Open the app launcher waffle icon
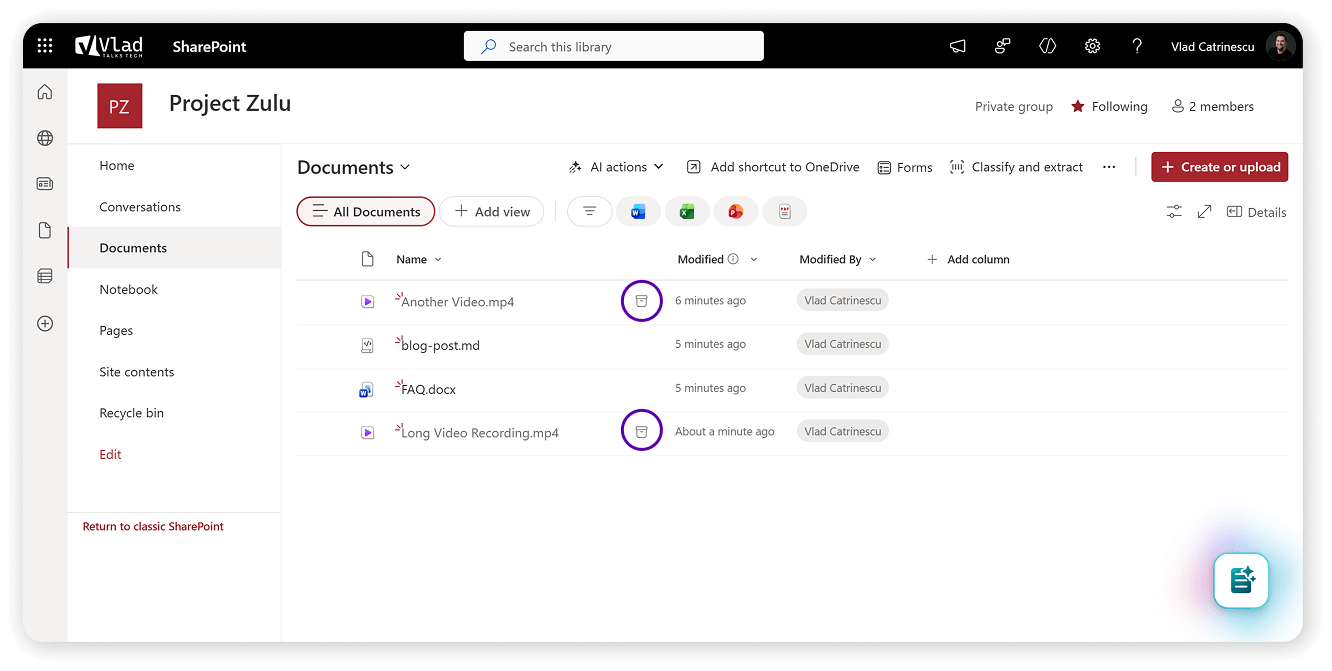Screen dimensions: 1332x671 45,46
